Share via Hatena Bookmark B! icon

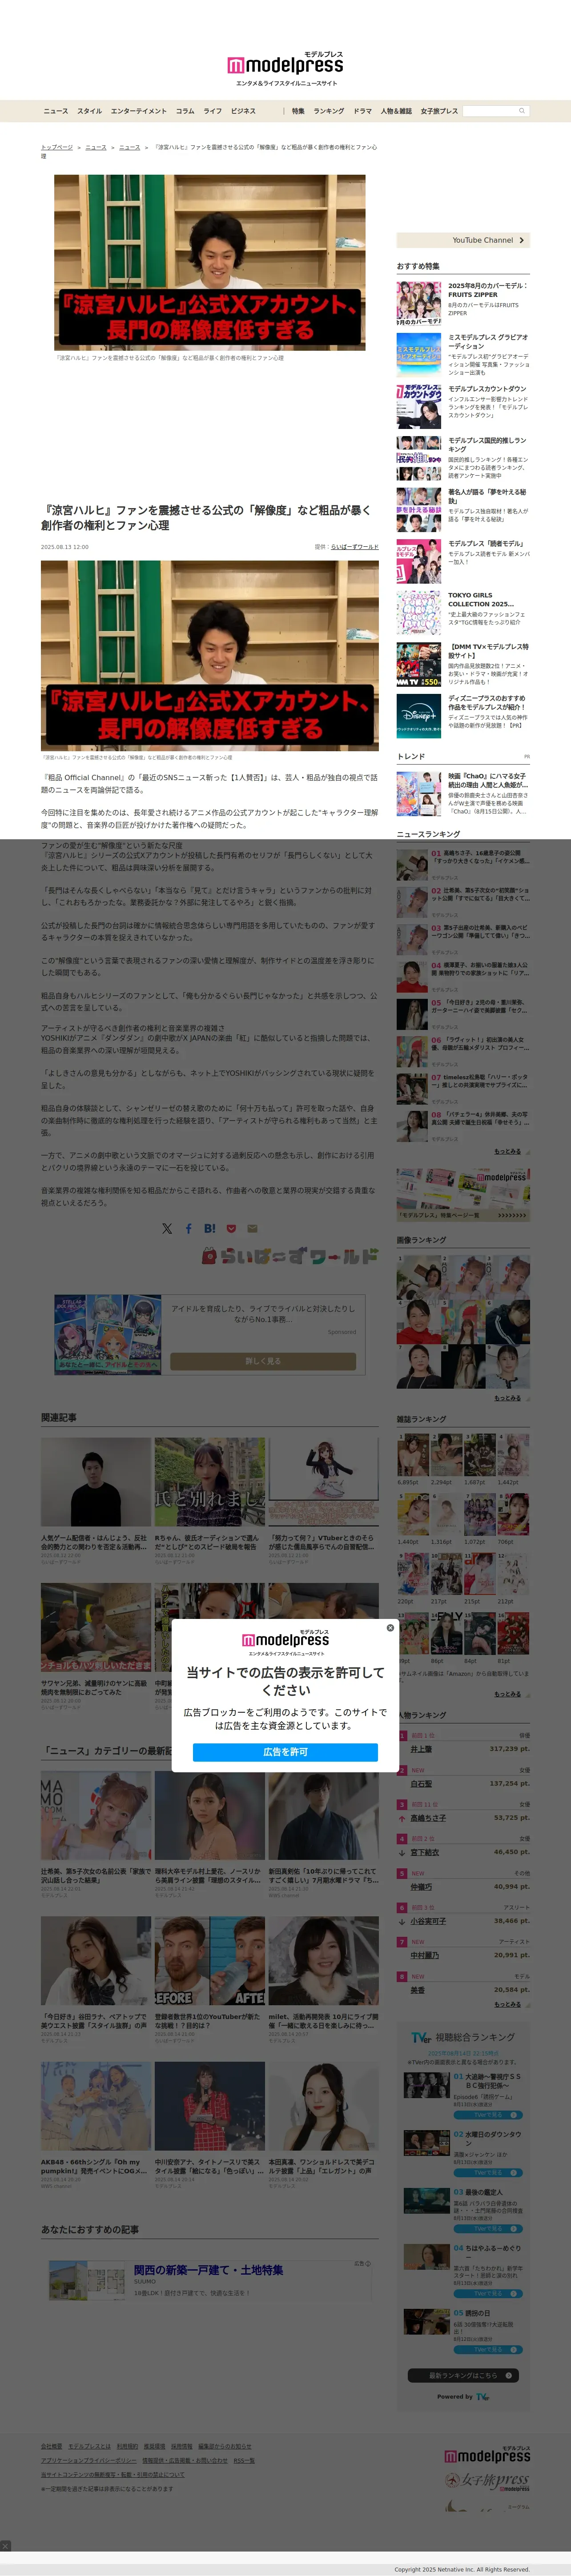(x=210, y=1228)
